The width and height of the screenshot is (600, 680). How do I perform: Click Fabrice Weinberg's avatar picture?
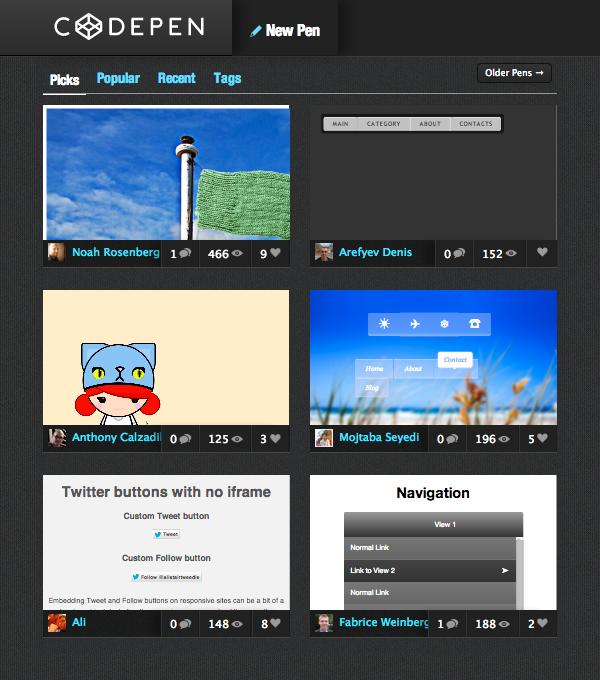click(323, 623)
